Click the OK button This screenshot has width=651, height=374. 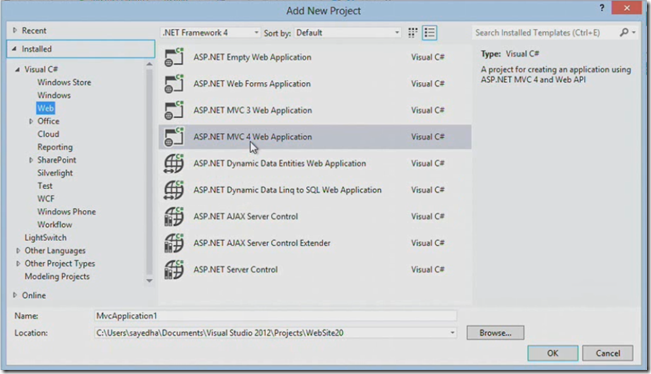point(553,353)
